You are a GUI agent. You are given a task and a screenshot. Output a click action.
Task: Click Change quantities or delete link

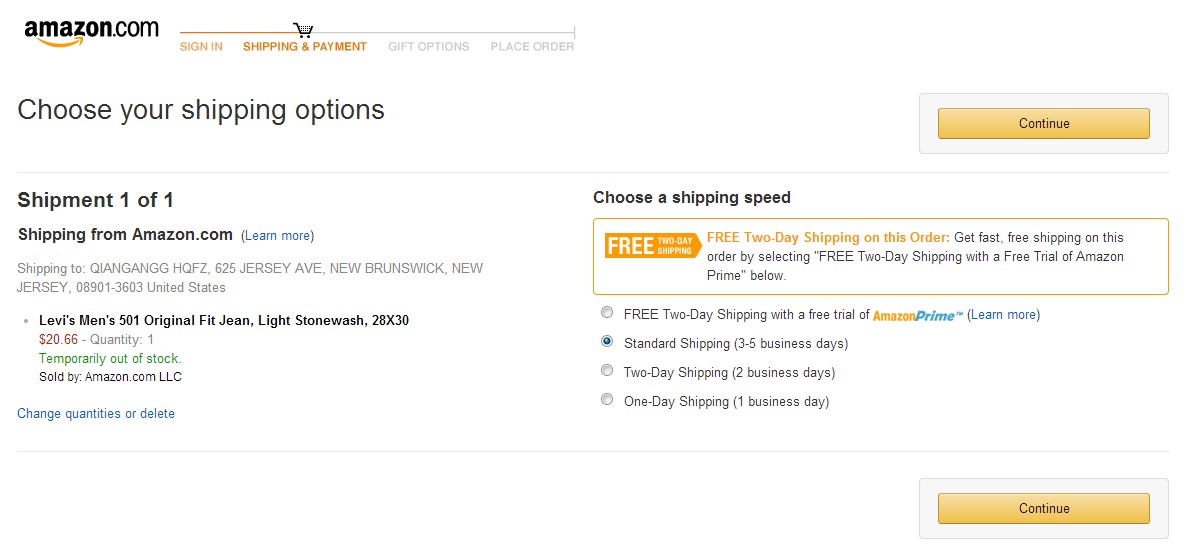click(x=96, y=414)
